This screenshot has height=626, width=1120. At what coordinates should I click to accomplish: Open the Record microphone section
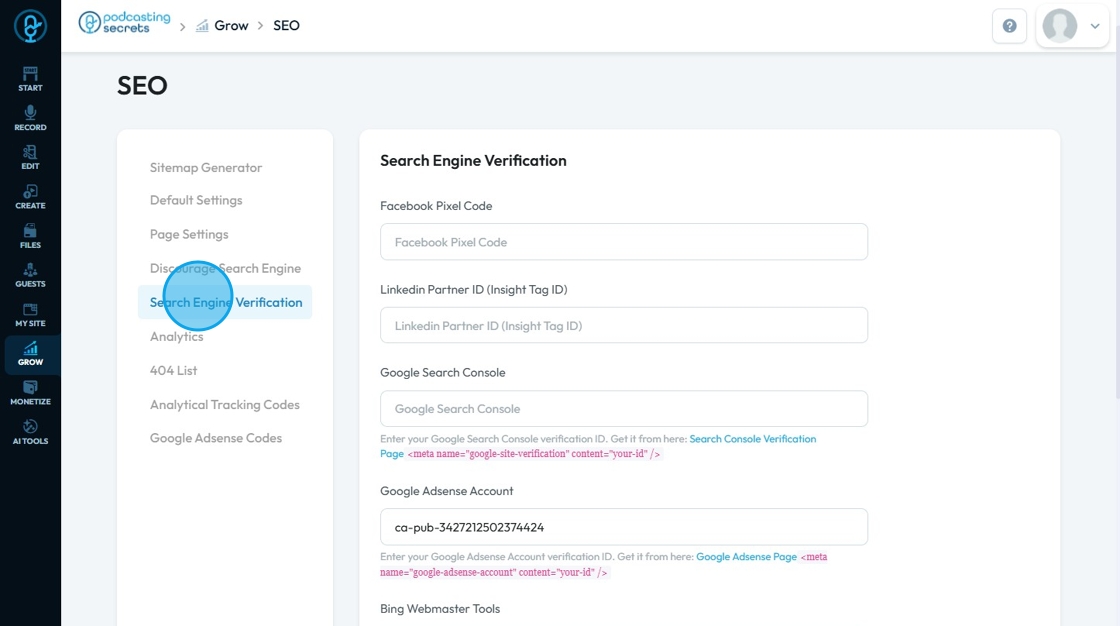30,118
